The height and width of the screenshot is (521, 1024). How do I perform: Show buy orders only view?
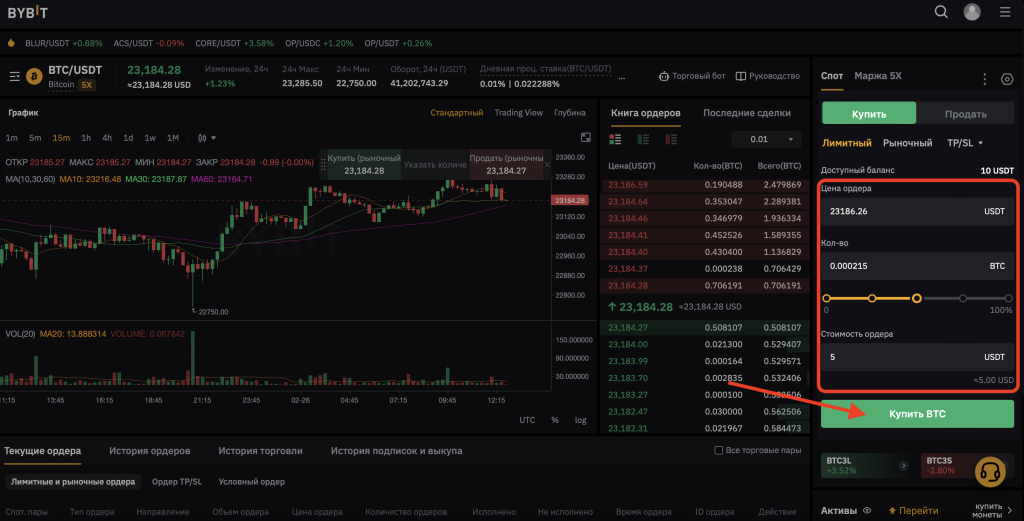click(643, 139)
